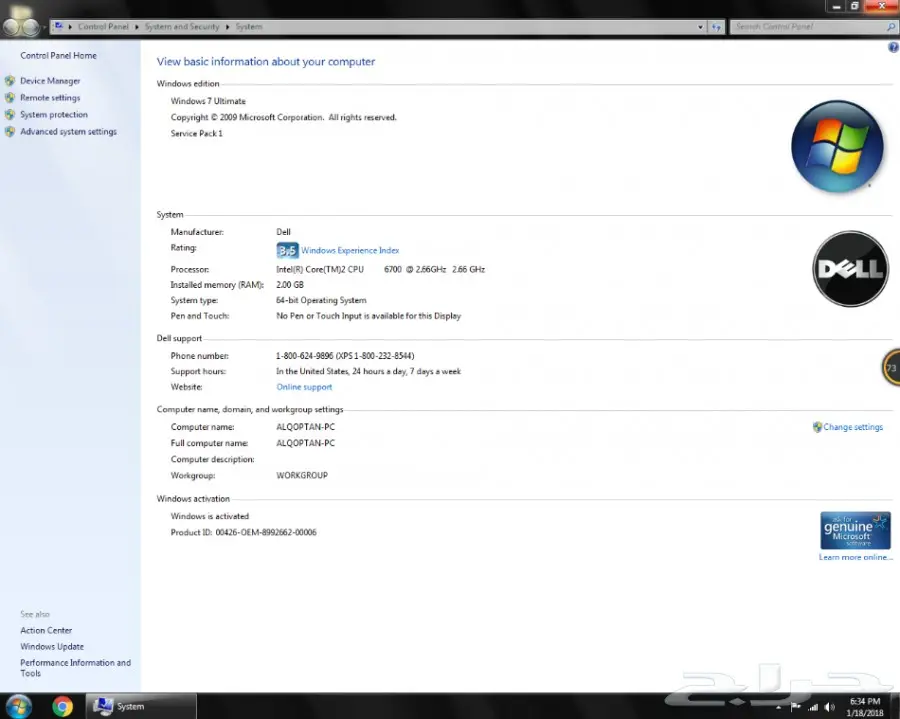Launch Google Chrome from the taskbar
This screenshot has height=719, width=900.
(62, 706)
